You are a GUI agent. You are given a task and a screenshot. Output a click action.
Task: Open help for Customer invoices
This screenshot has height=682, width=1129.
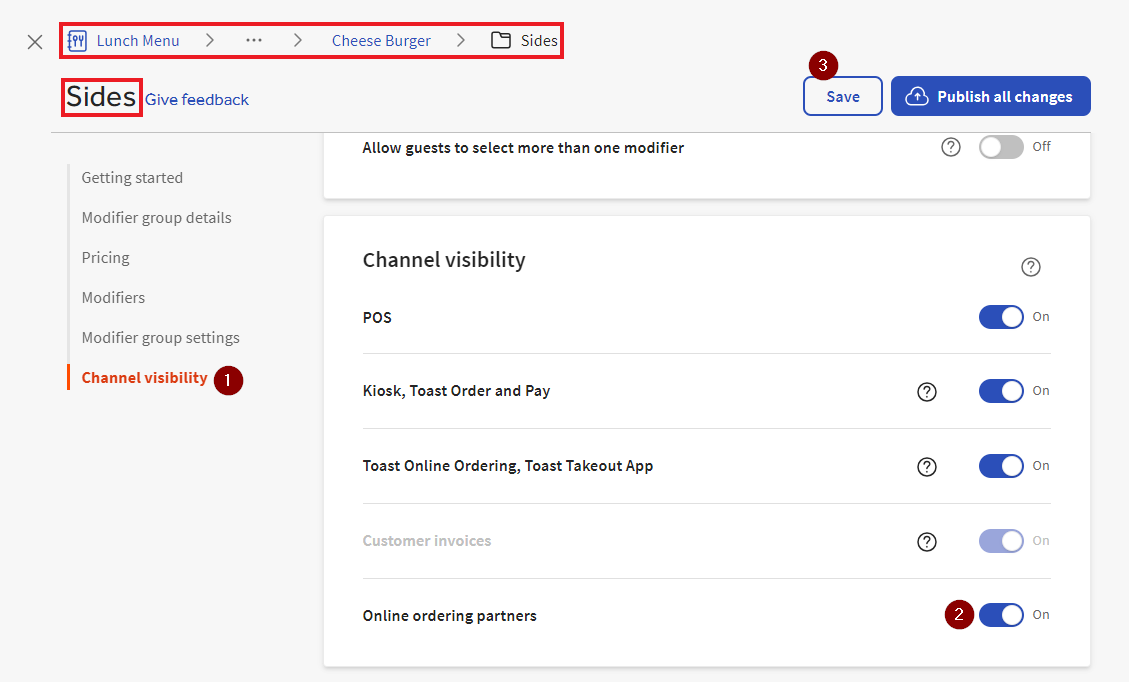927,542
